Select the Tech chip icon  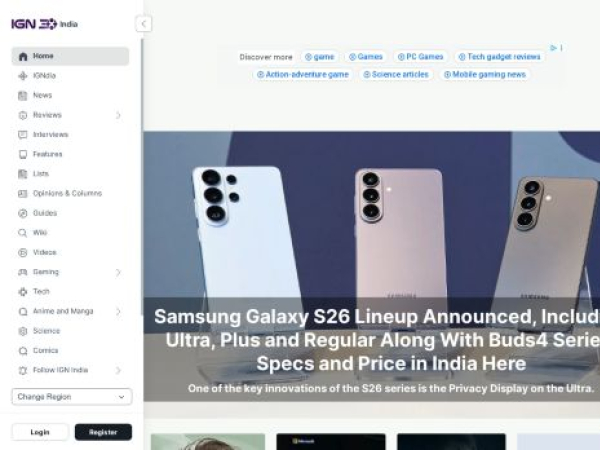pyautogui.click(x=23, y=292)
